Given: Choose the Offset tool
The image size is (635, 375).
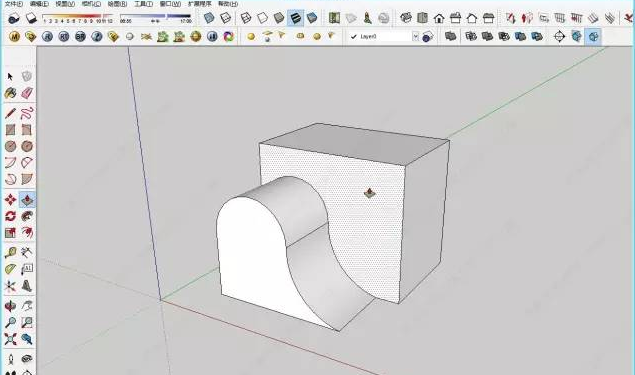Looking at the screenshot, I should pos(27,232).
